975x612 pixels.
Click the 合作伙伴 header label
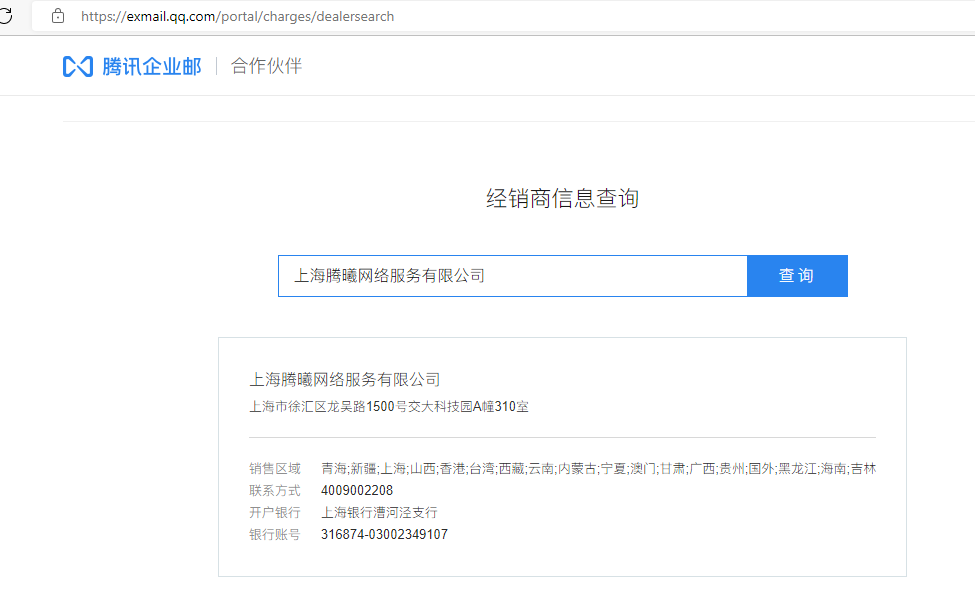[266, 66]
